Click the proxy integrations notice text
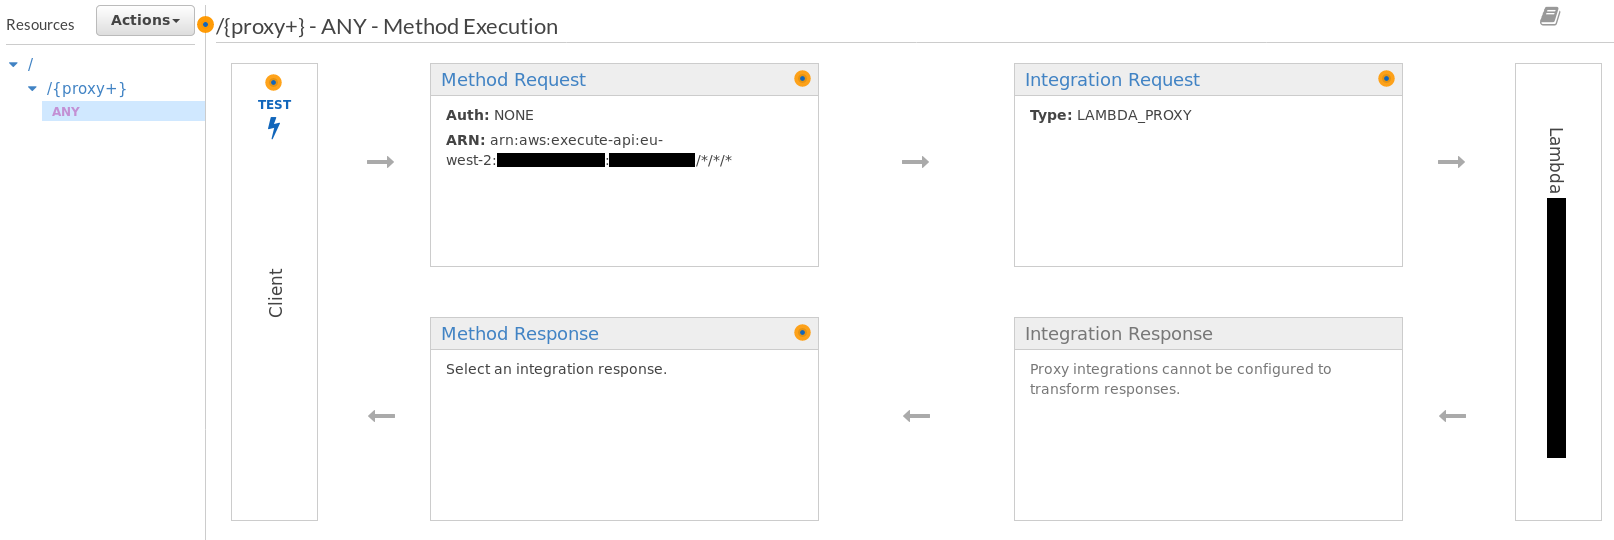The image size is (1614, 540). coord(1180,379)
